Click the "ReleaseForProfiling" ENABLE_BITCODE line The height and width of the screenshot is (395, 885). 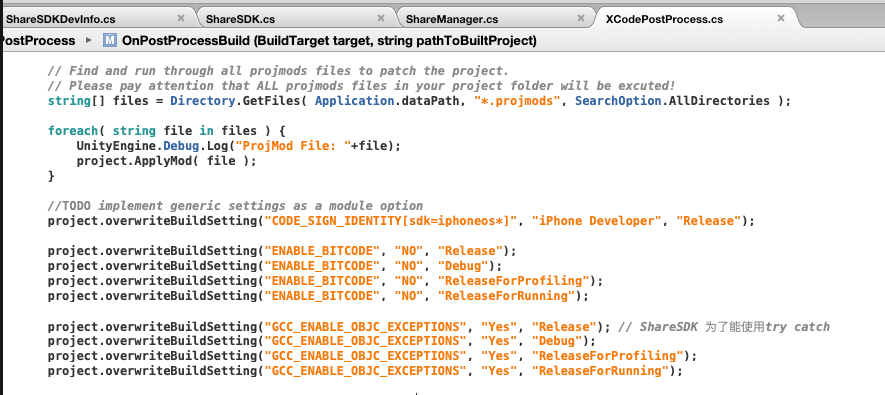(325, 280)
